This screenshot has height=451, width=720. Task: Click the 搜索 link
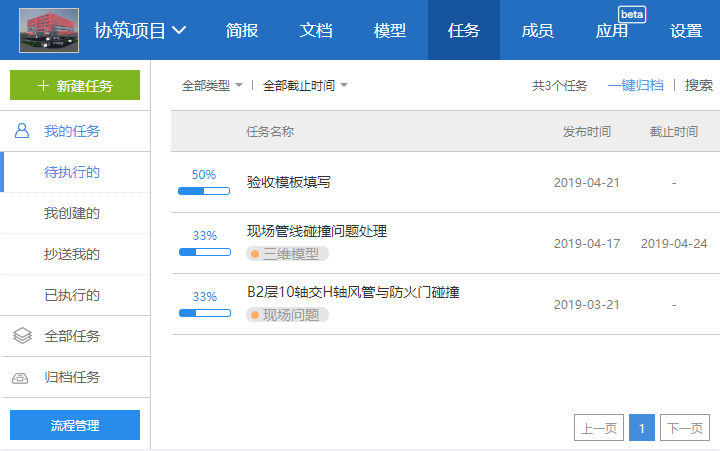click(698, 85)
